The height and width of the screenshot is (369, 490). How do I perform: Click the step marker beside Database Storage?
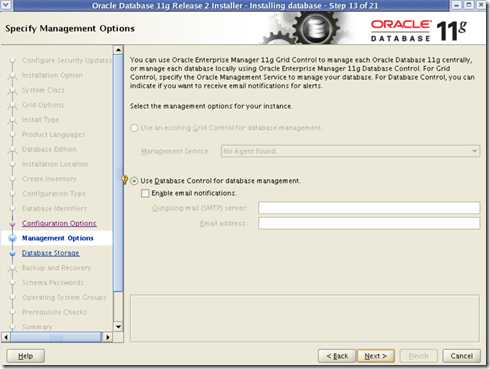coord(13,253)
